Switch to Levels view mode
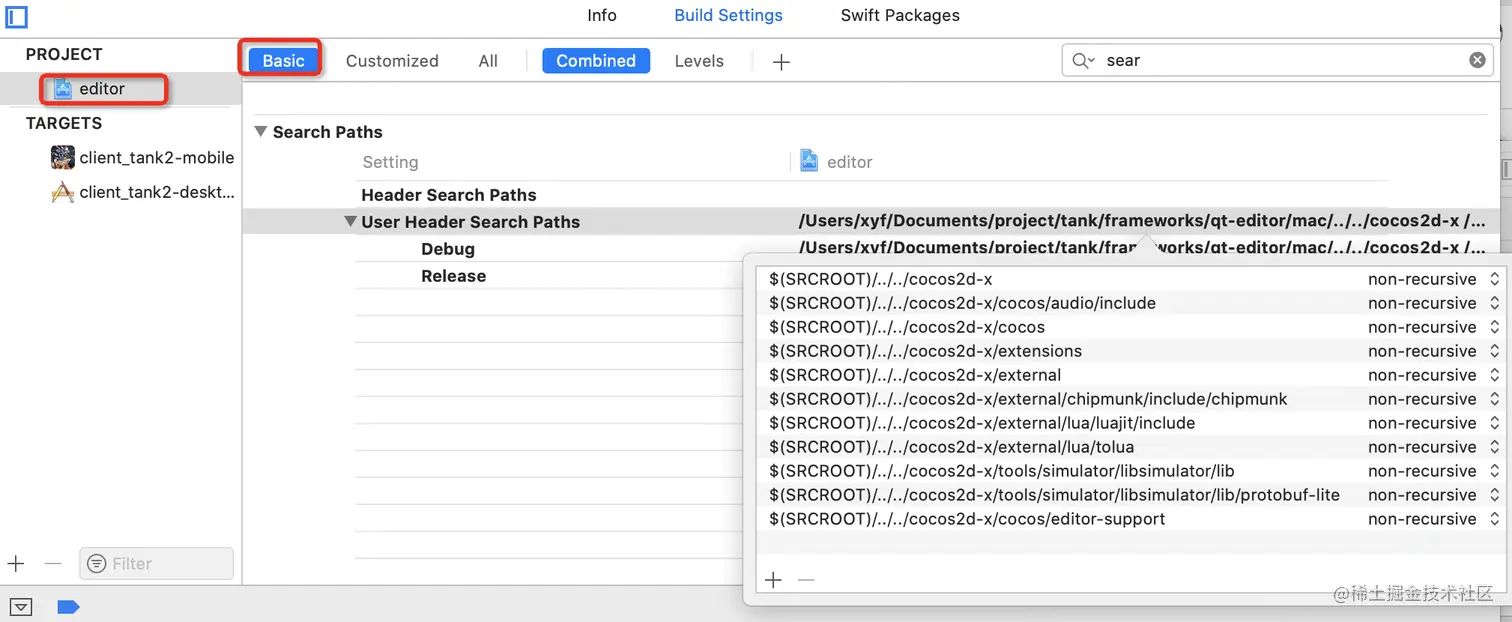The width and height of the screenshot is (1512, 622). click(x=699, y=61)
